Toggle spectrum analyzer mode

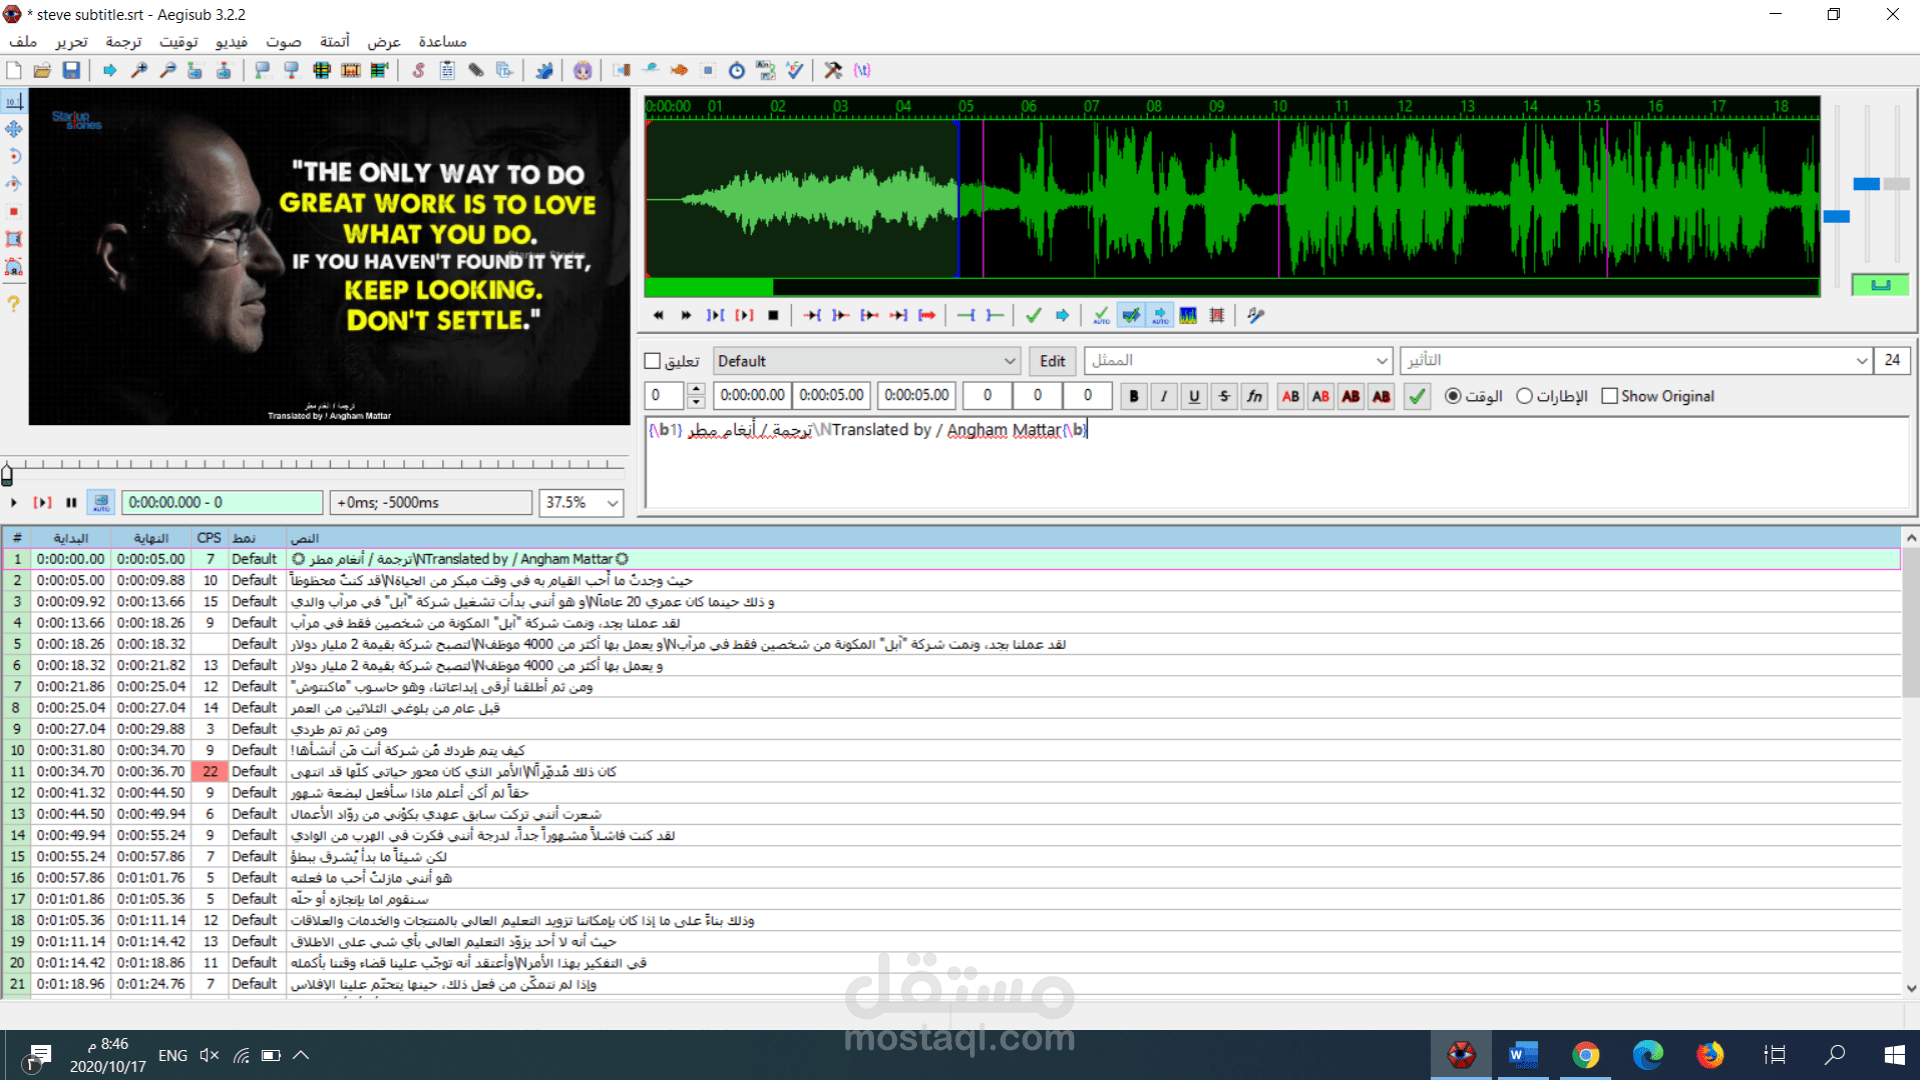tap(1188, 315)
